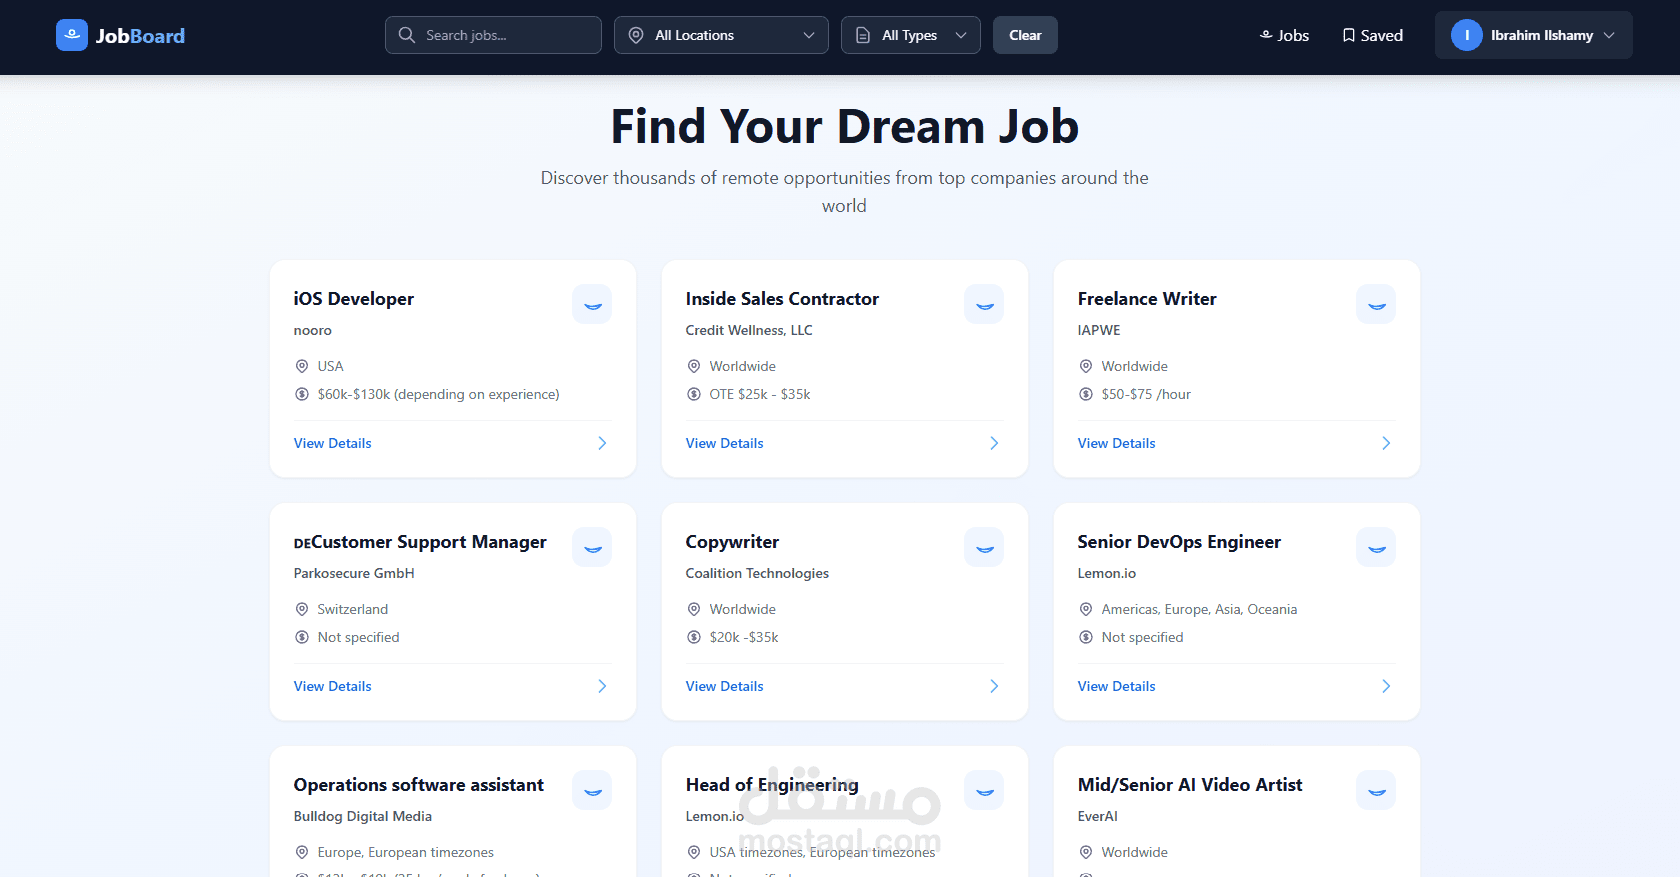Click the Inside Sales Contractor title
The width and height of the screenshot is (1680, 877).
coord(782,299)
